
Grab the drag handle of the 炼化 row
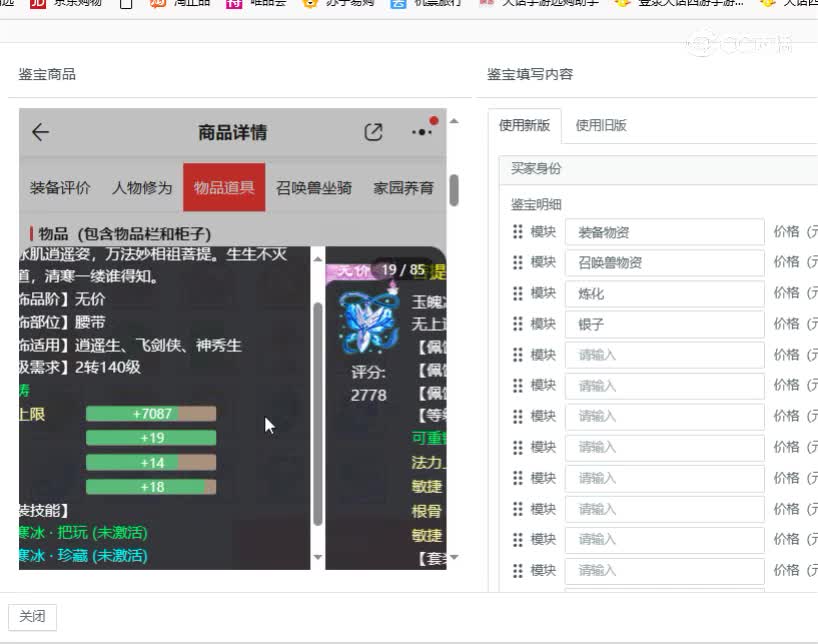517,293
